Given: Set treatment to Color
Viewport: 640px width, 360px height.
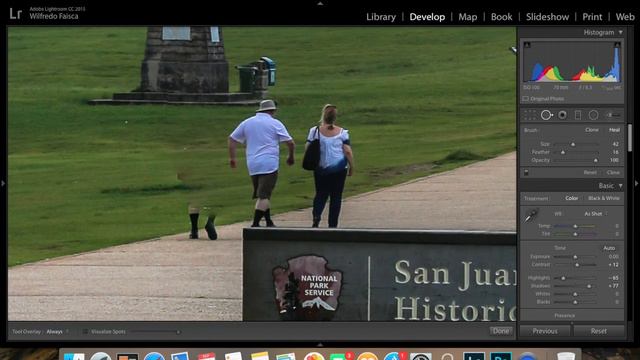Looking at the screenshot, I should (571, 198).
